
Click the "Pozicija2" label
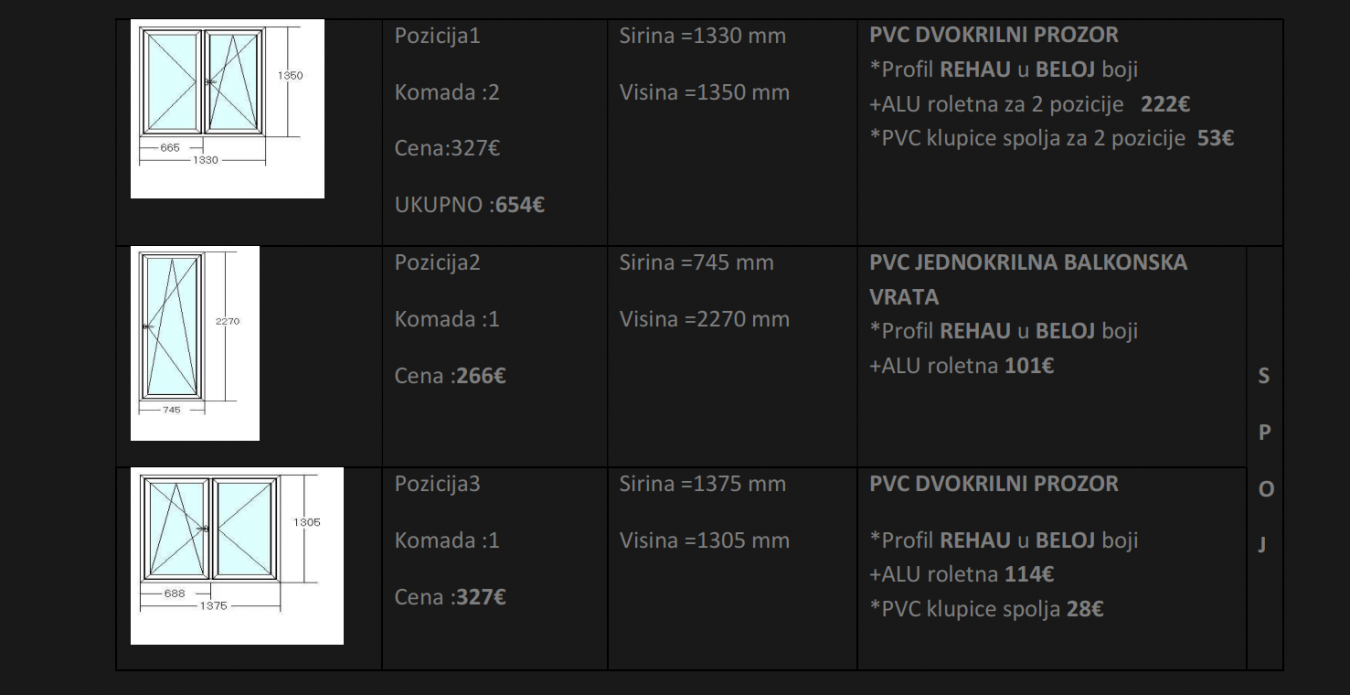(438, 263)
